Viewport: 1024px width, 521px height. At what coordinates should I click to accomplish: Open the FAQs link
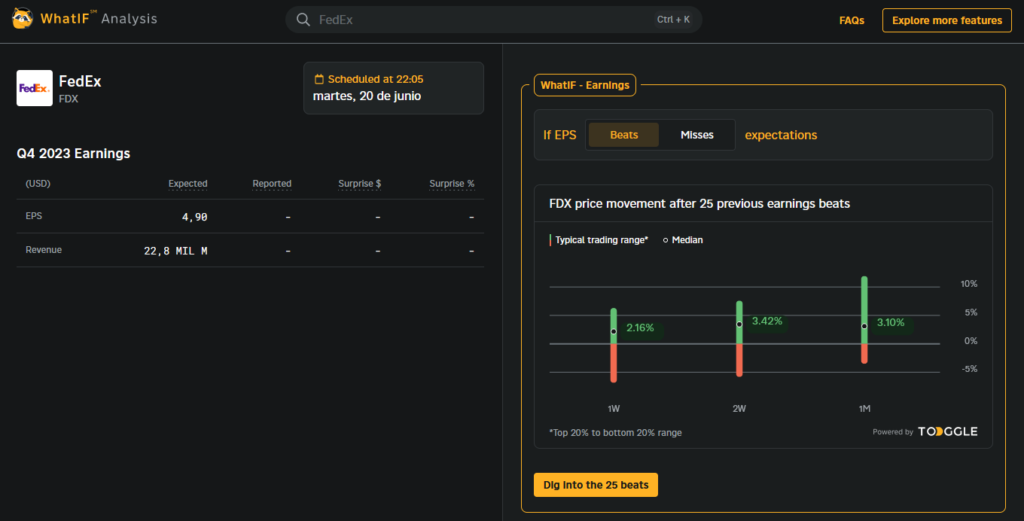[852, 21]
